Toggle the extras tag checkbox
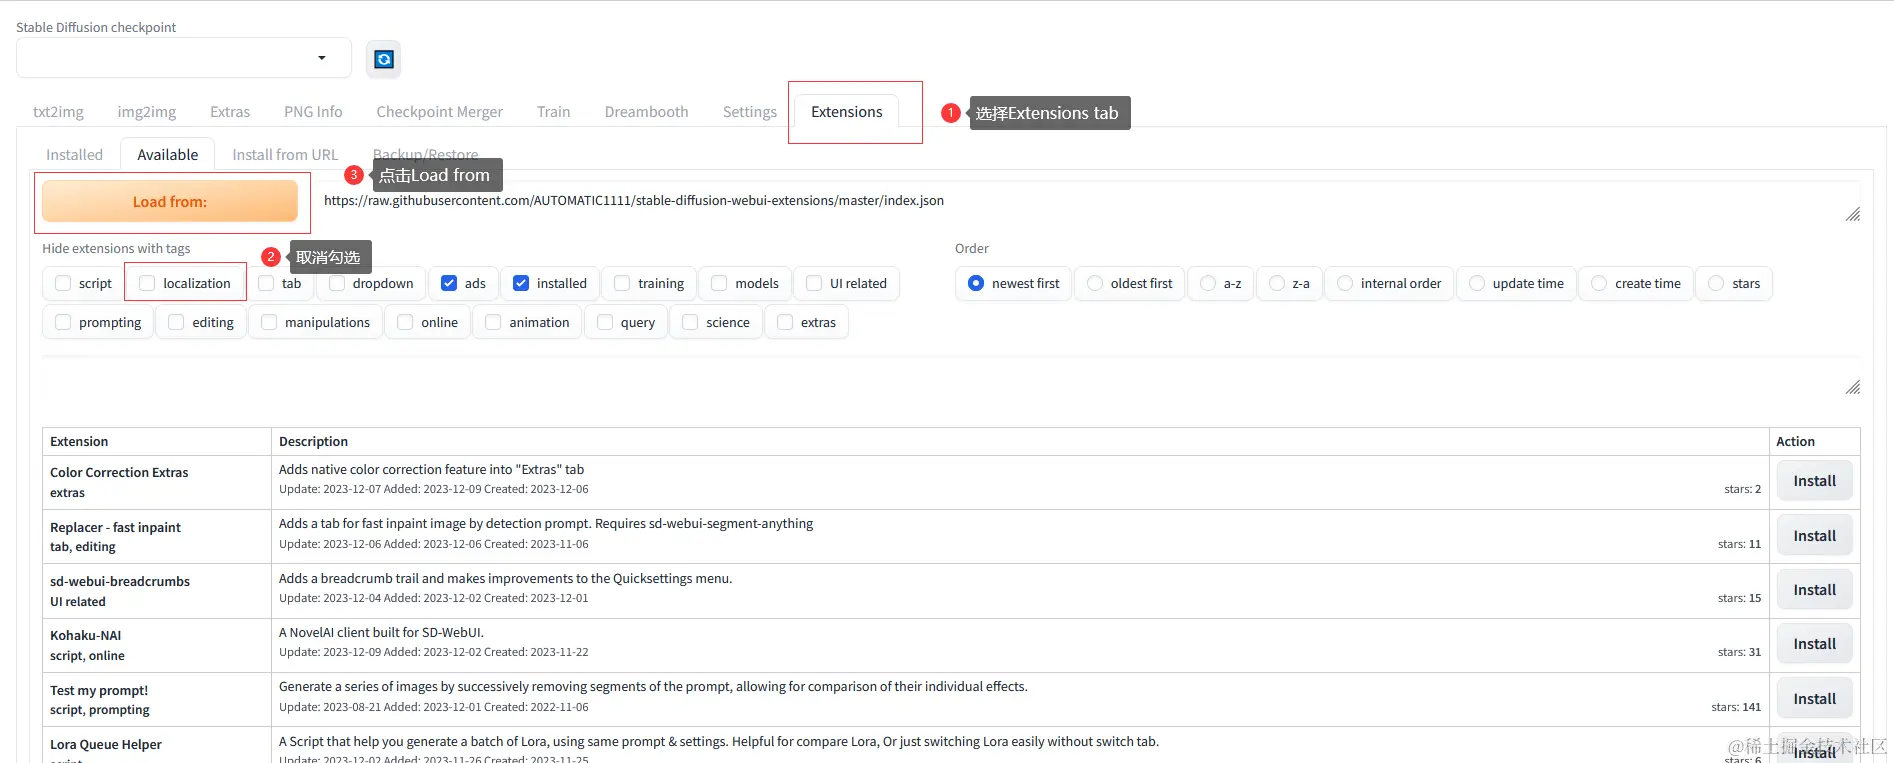The width and height of the screenshot is (1894, 763). (785, 323)
